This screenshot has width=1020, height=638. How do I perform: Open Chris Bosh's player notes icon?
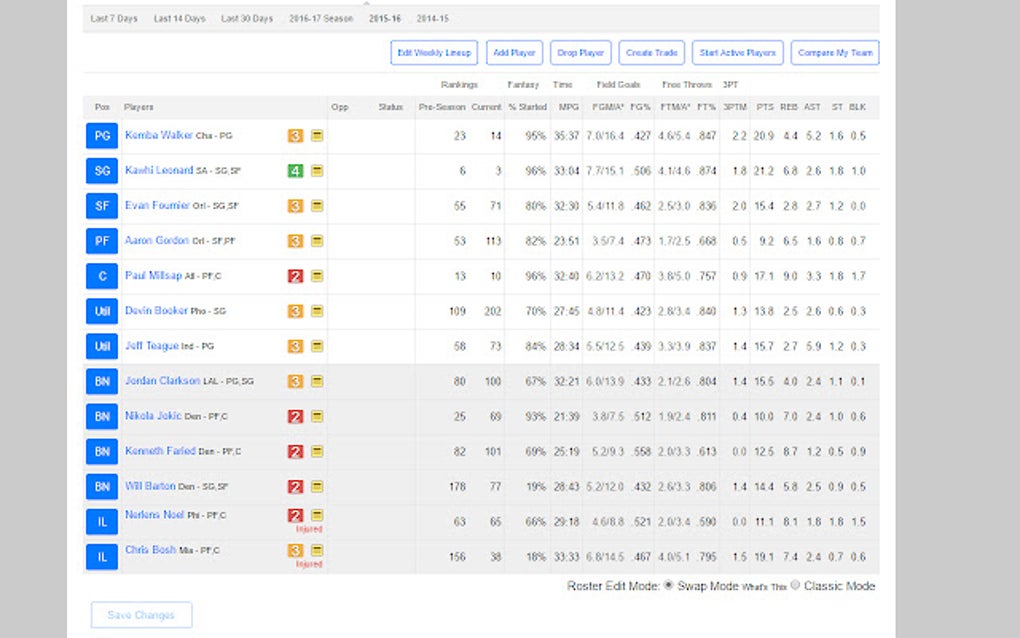pyautogui.click(x=315, y=551)
